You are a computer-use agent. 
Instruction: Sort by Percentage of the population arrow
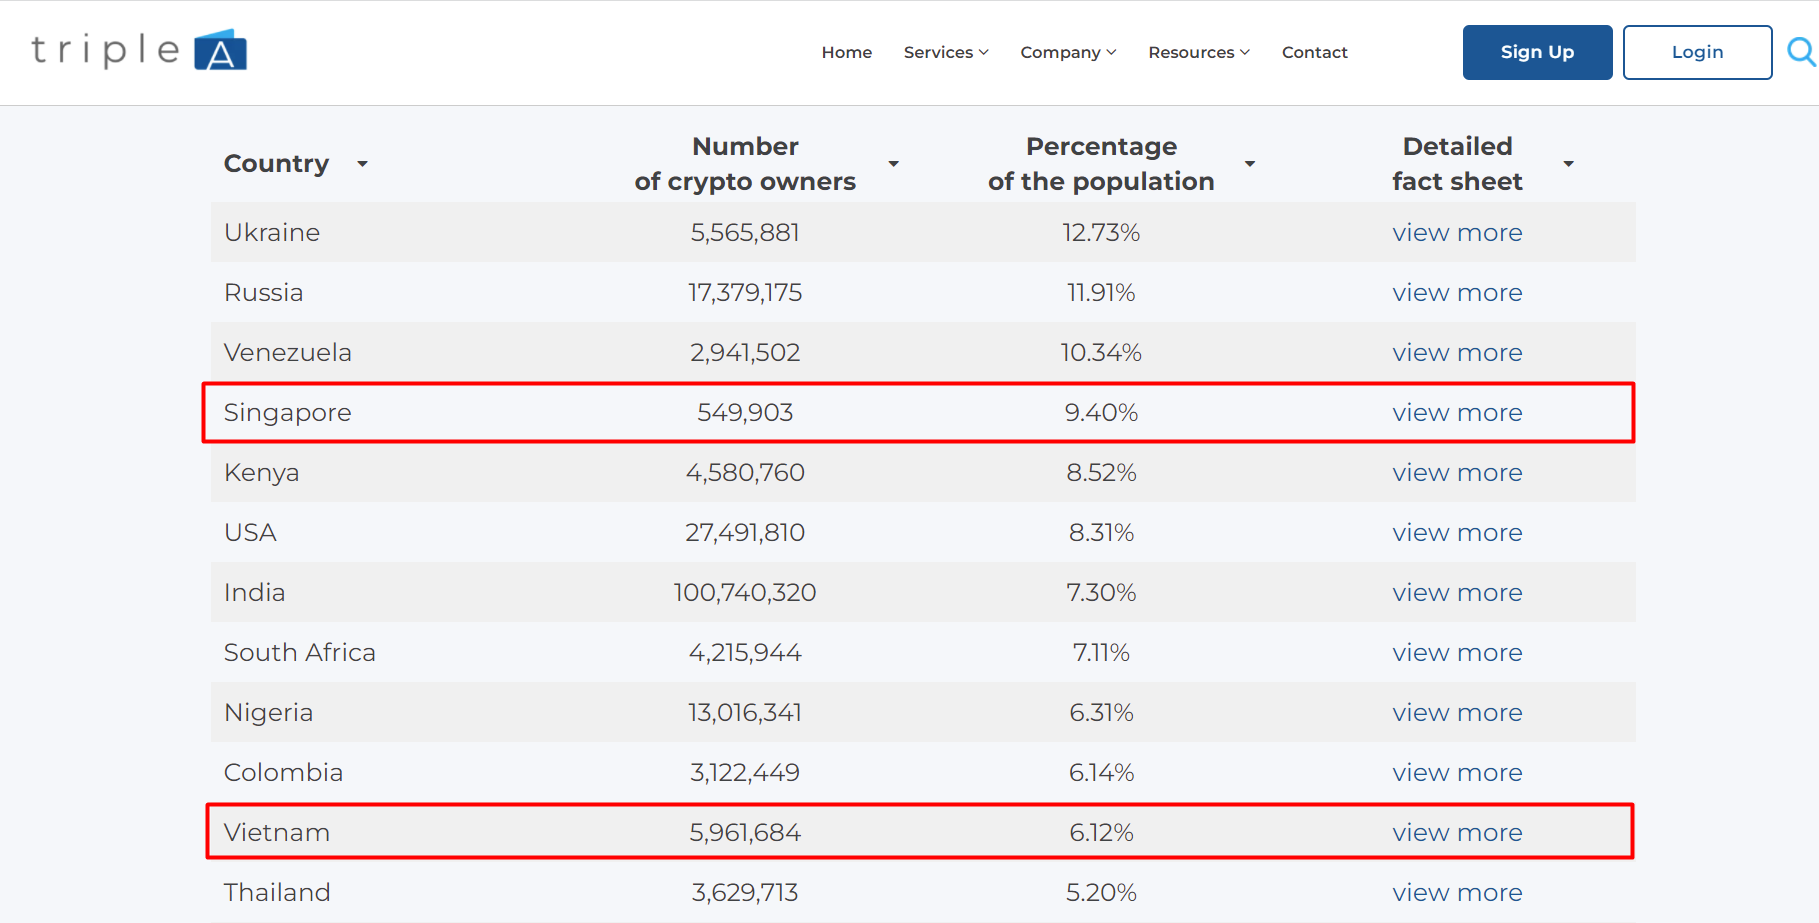(1249, 164)
